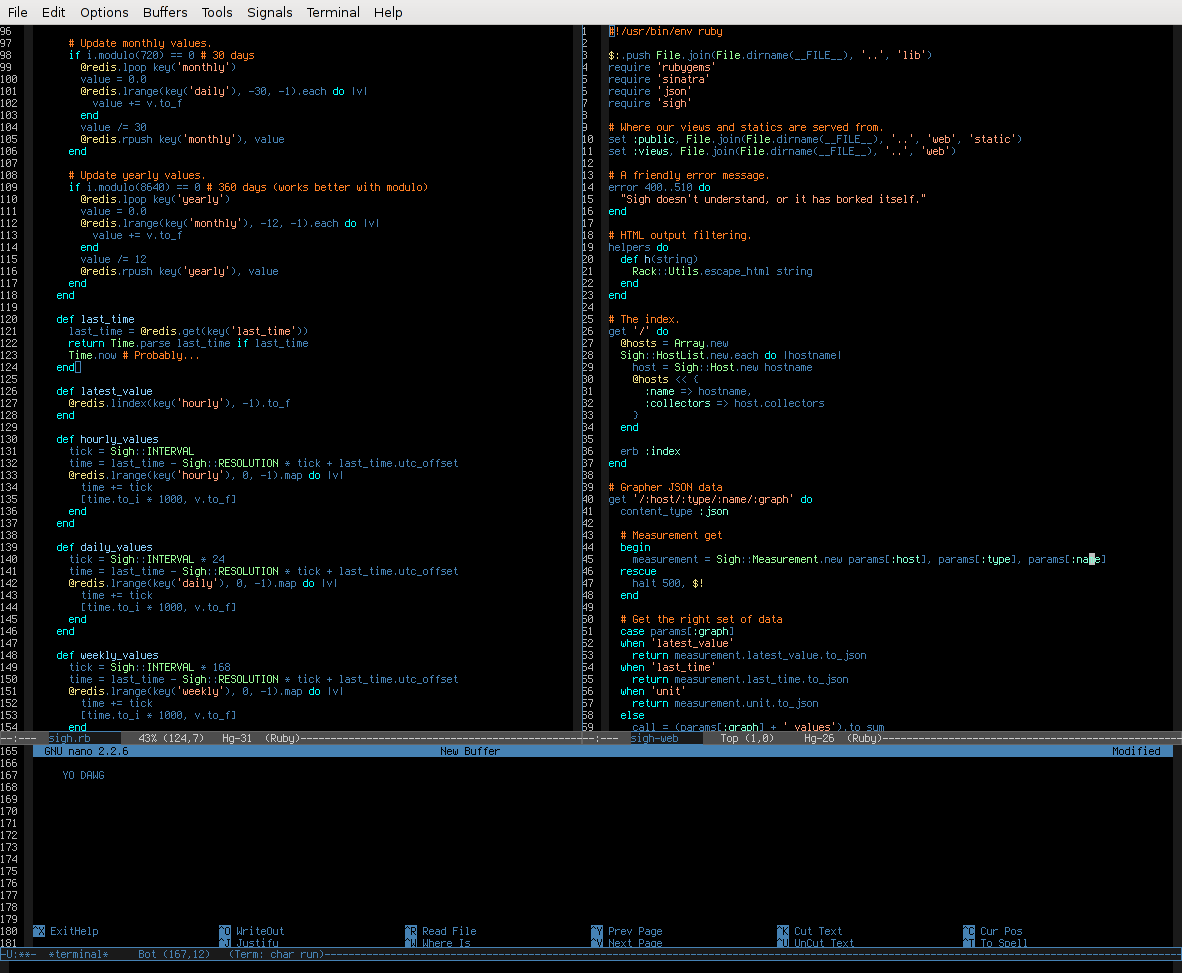
Task: Click (Ruby) mode in sigh-web mode line
Action: click(865, 738)
